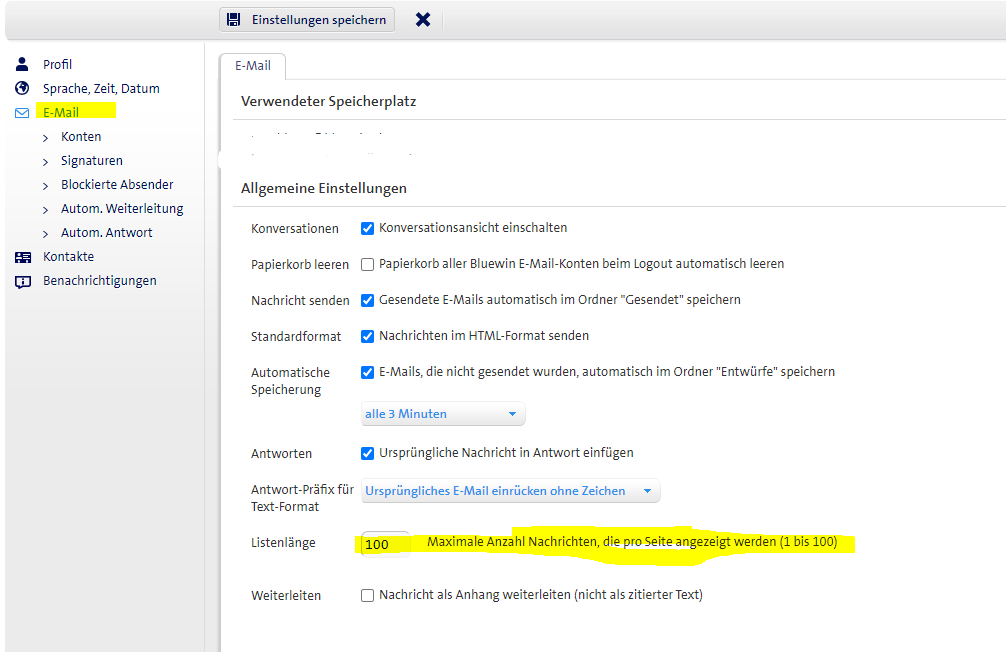Click the envelope icon beside E-Mail
The image size is (1006, 652).
[x=22, y=113]
